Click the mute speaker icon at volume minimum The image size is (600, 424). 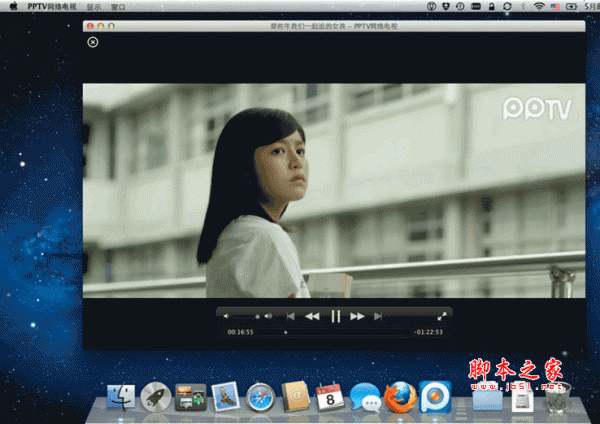(226, 316)
